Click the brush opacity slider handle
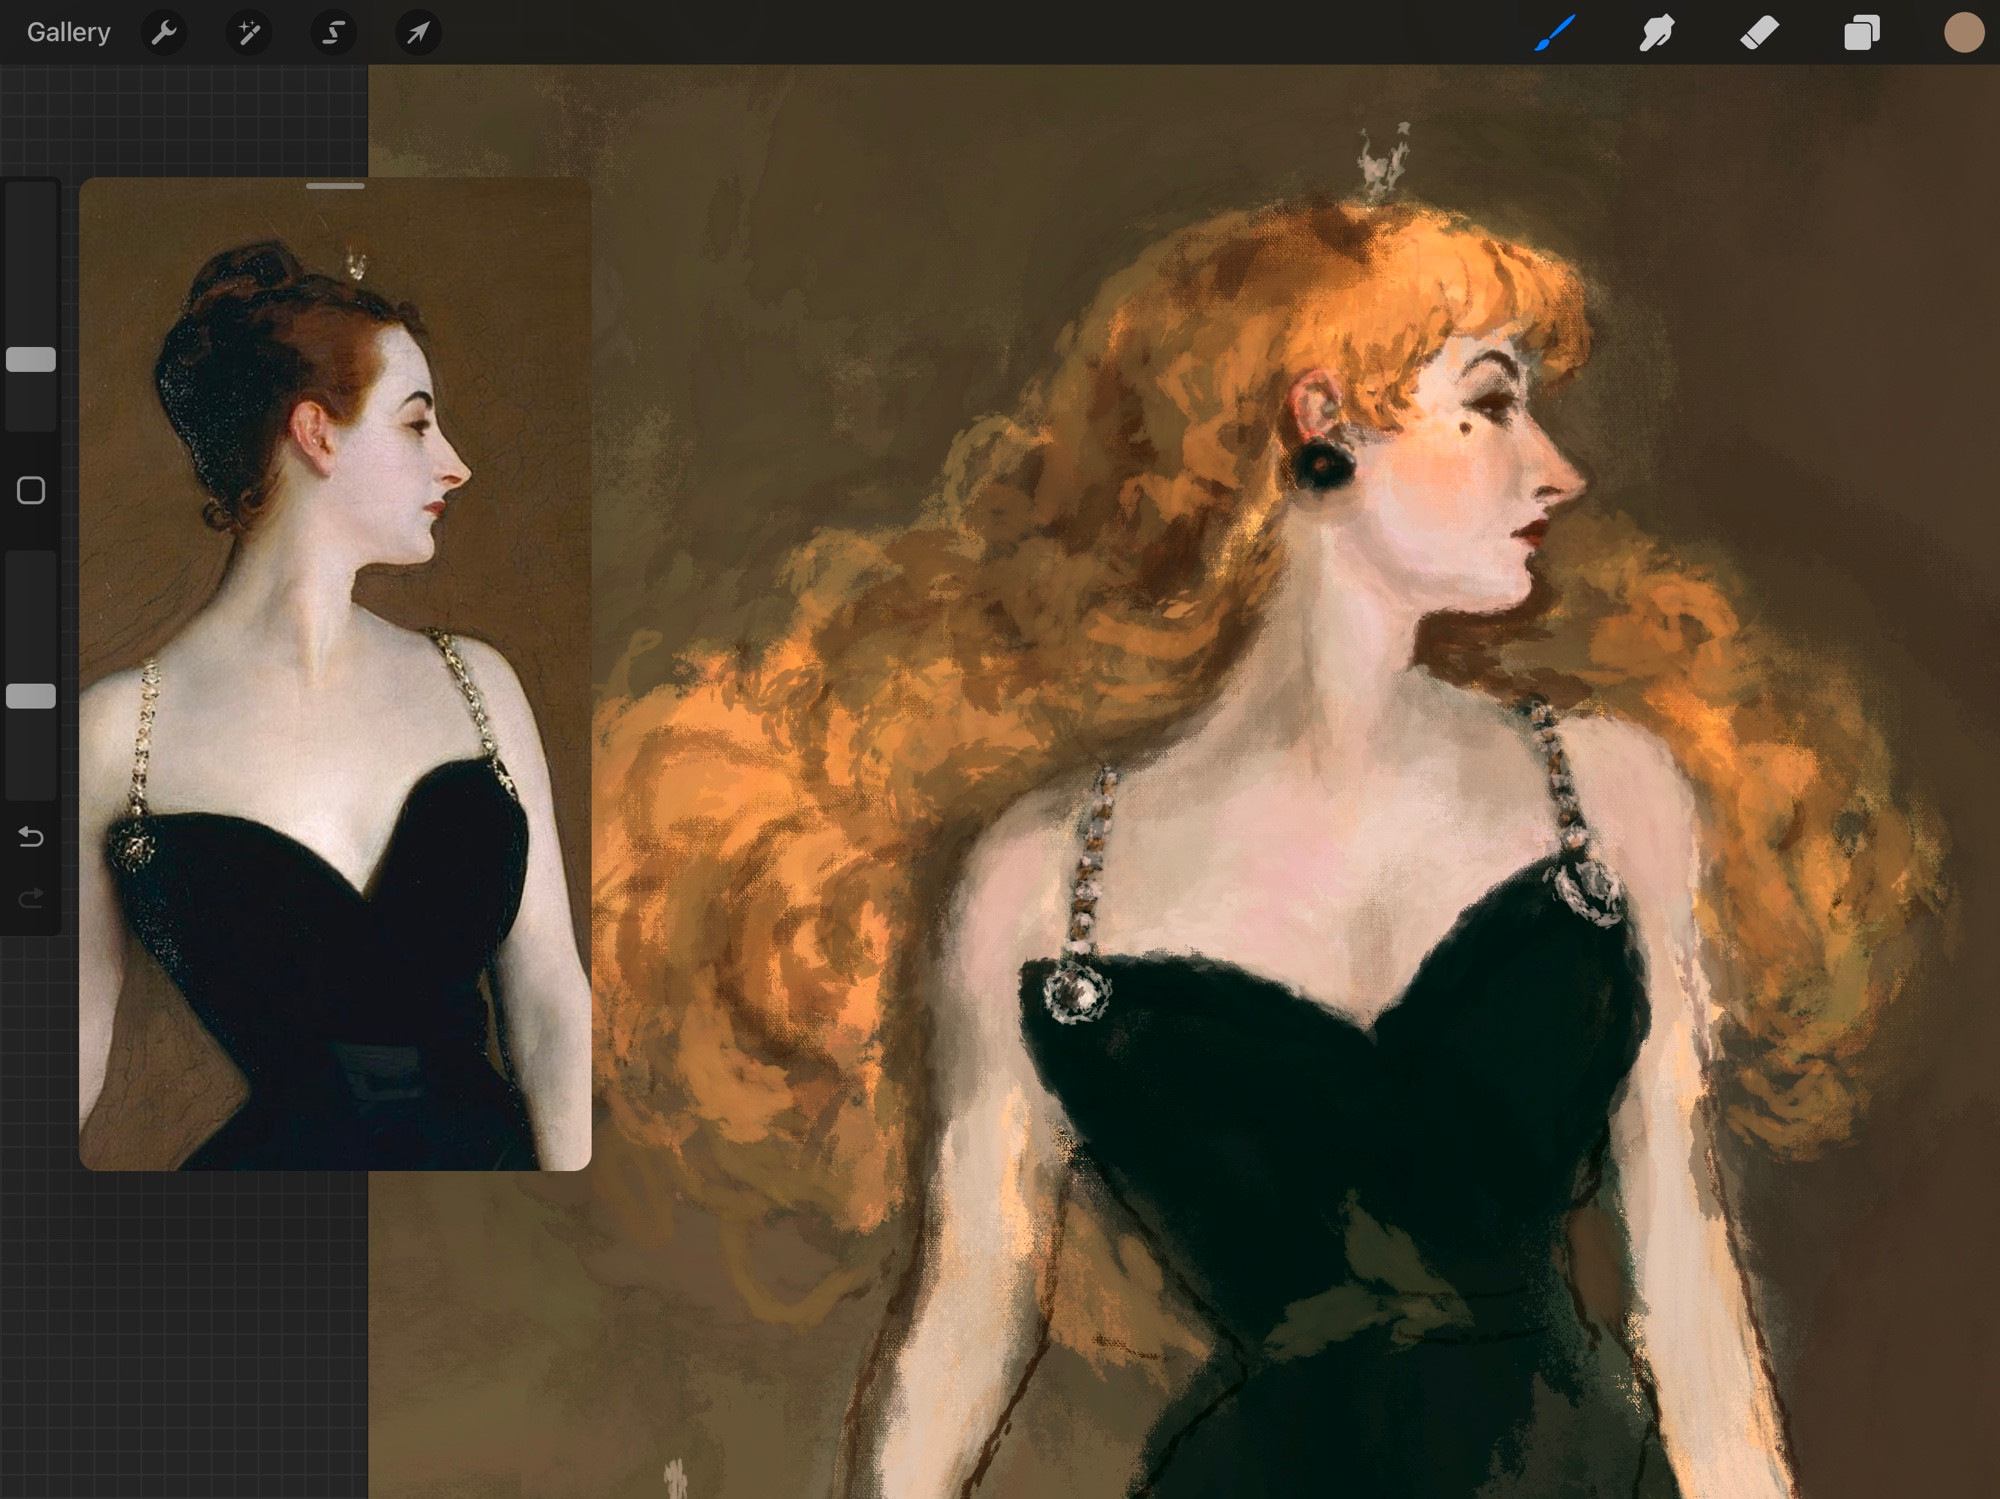The image size is (2000, 1499). (31, 697)
